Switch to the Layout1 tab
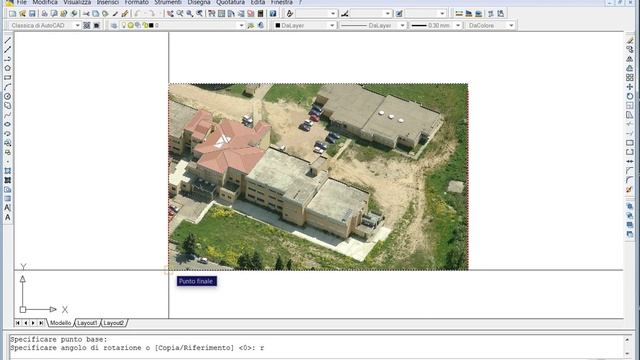Viewport: 640px width, 360px height. (x=87, y=323)
